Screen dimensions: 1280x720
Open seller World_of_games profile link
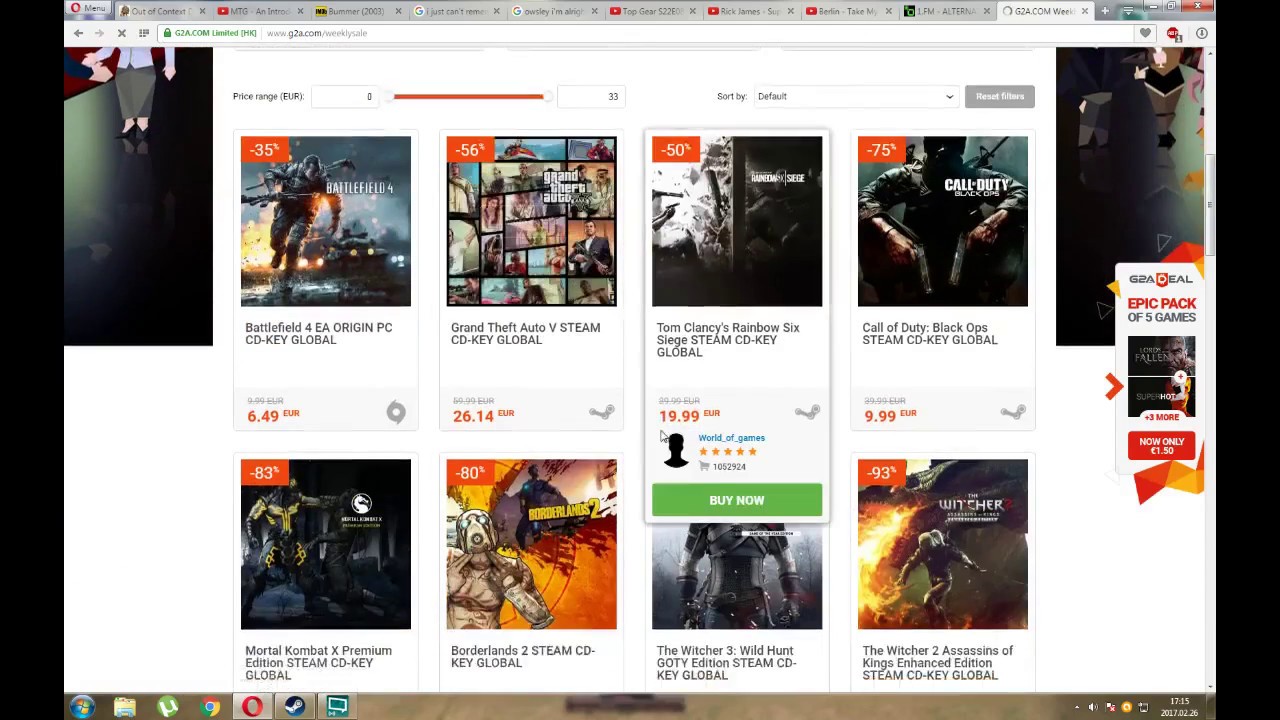[x=731, y=438]
